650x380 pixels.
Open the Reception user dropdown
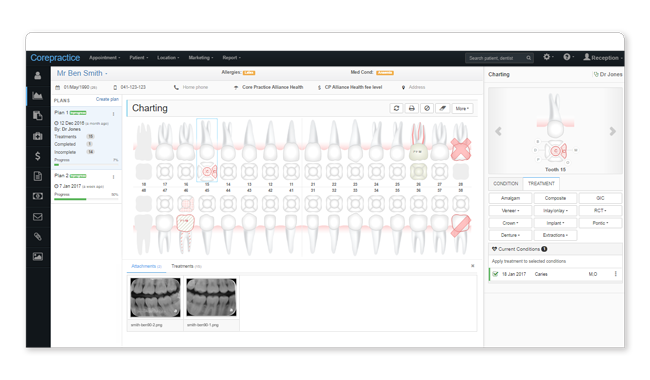click(x=603, y=58)
